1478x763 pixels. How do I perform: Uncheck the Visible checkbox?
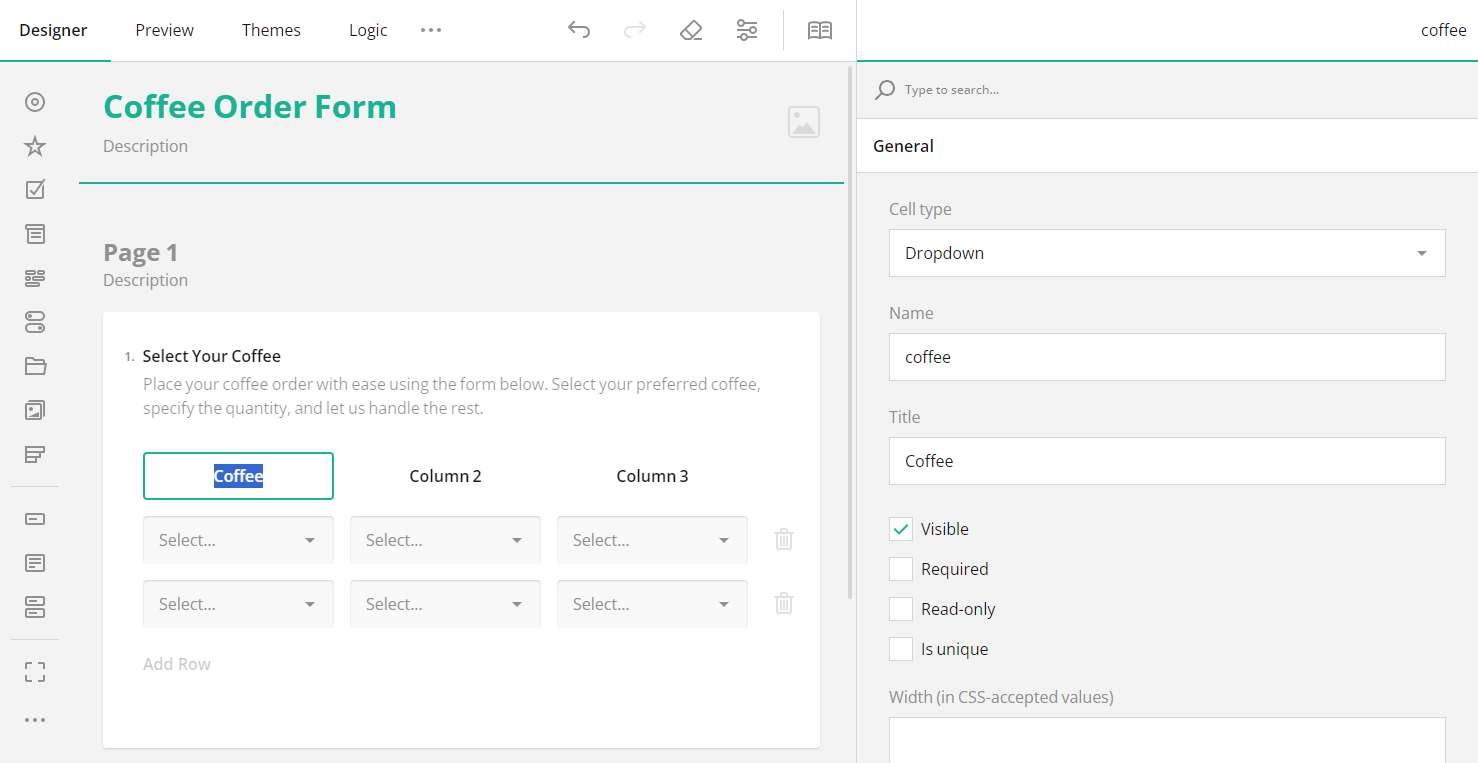(900, 528)
